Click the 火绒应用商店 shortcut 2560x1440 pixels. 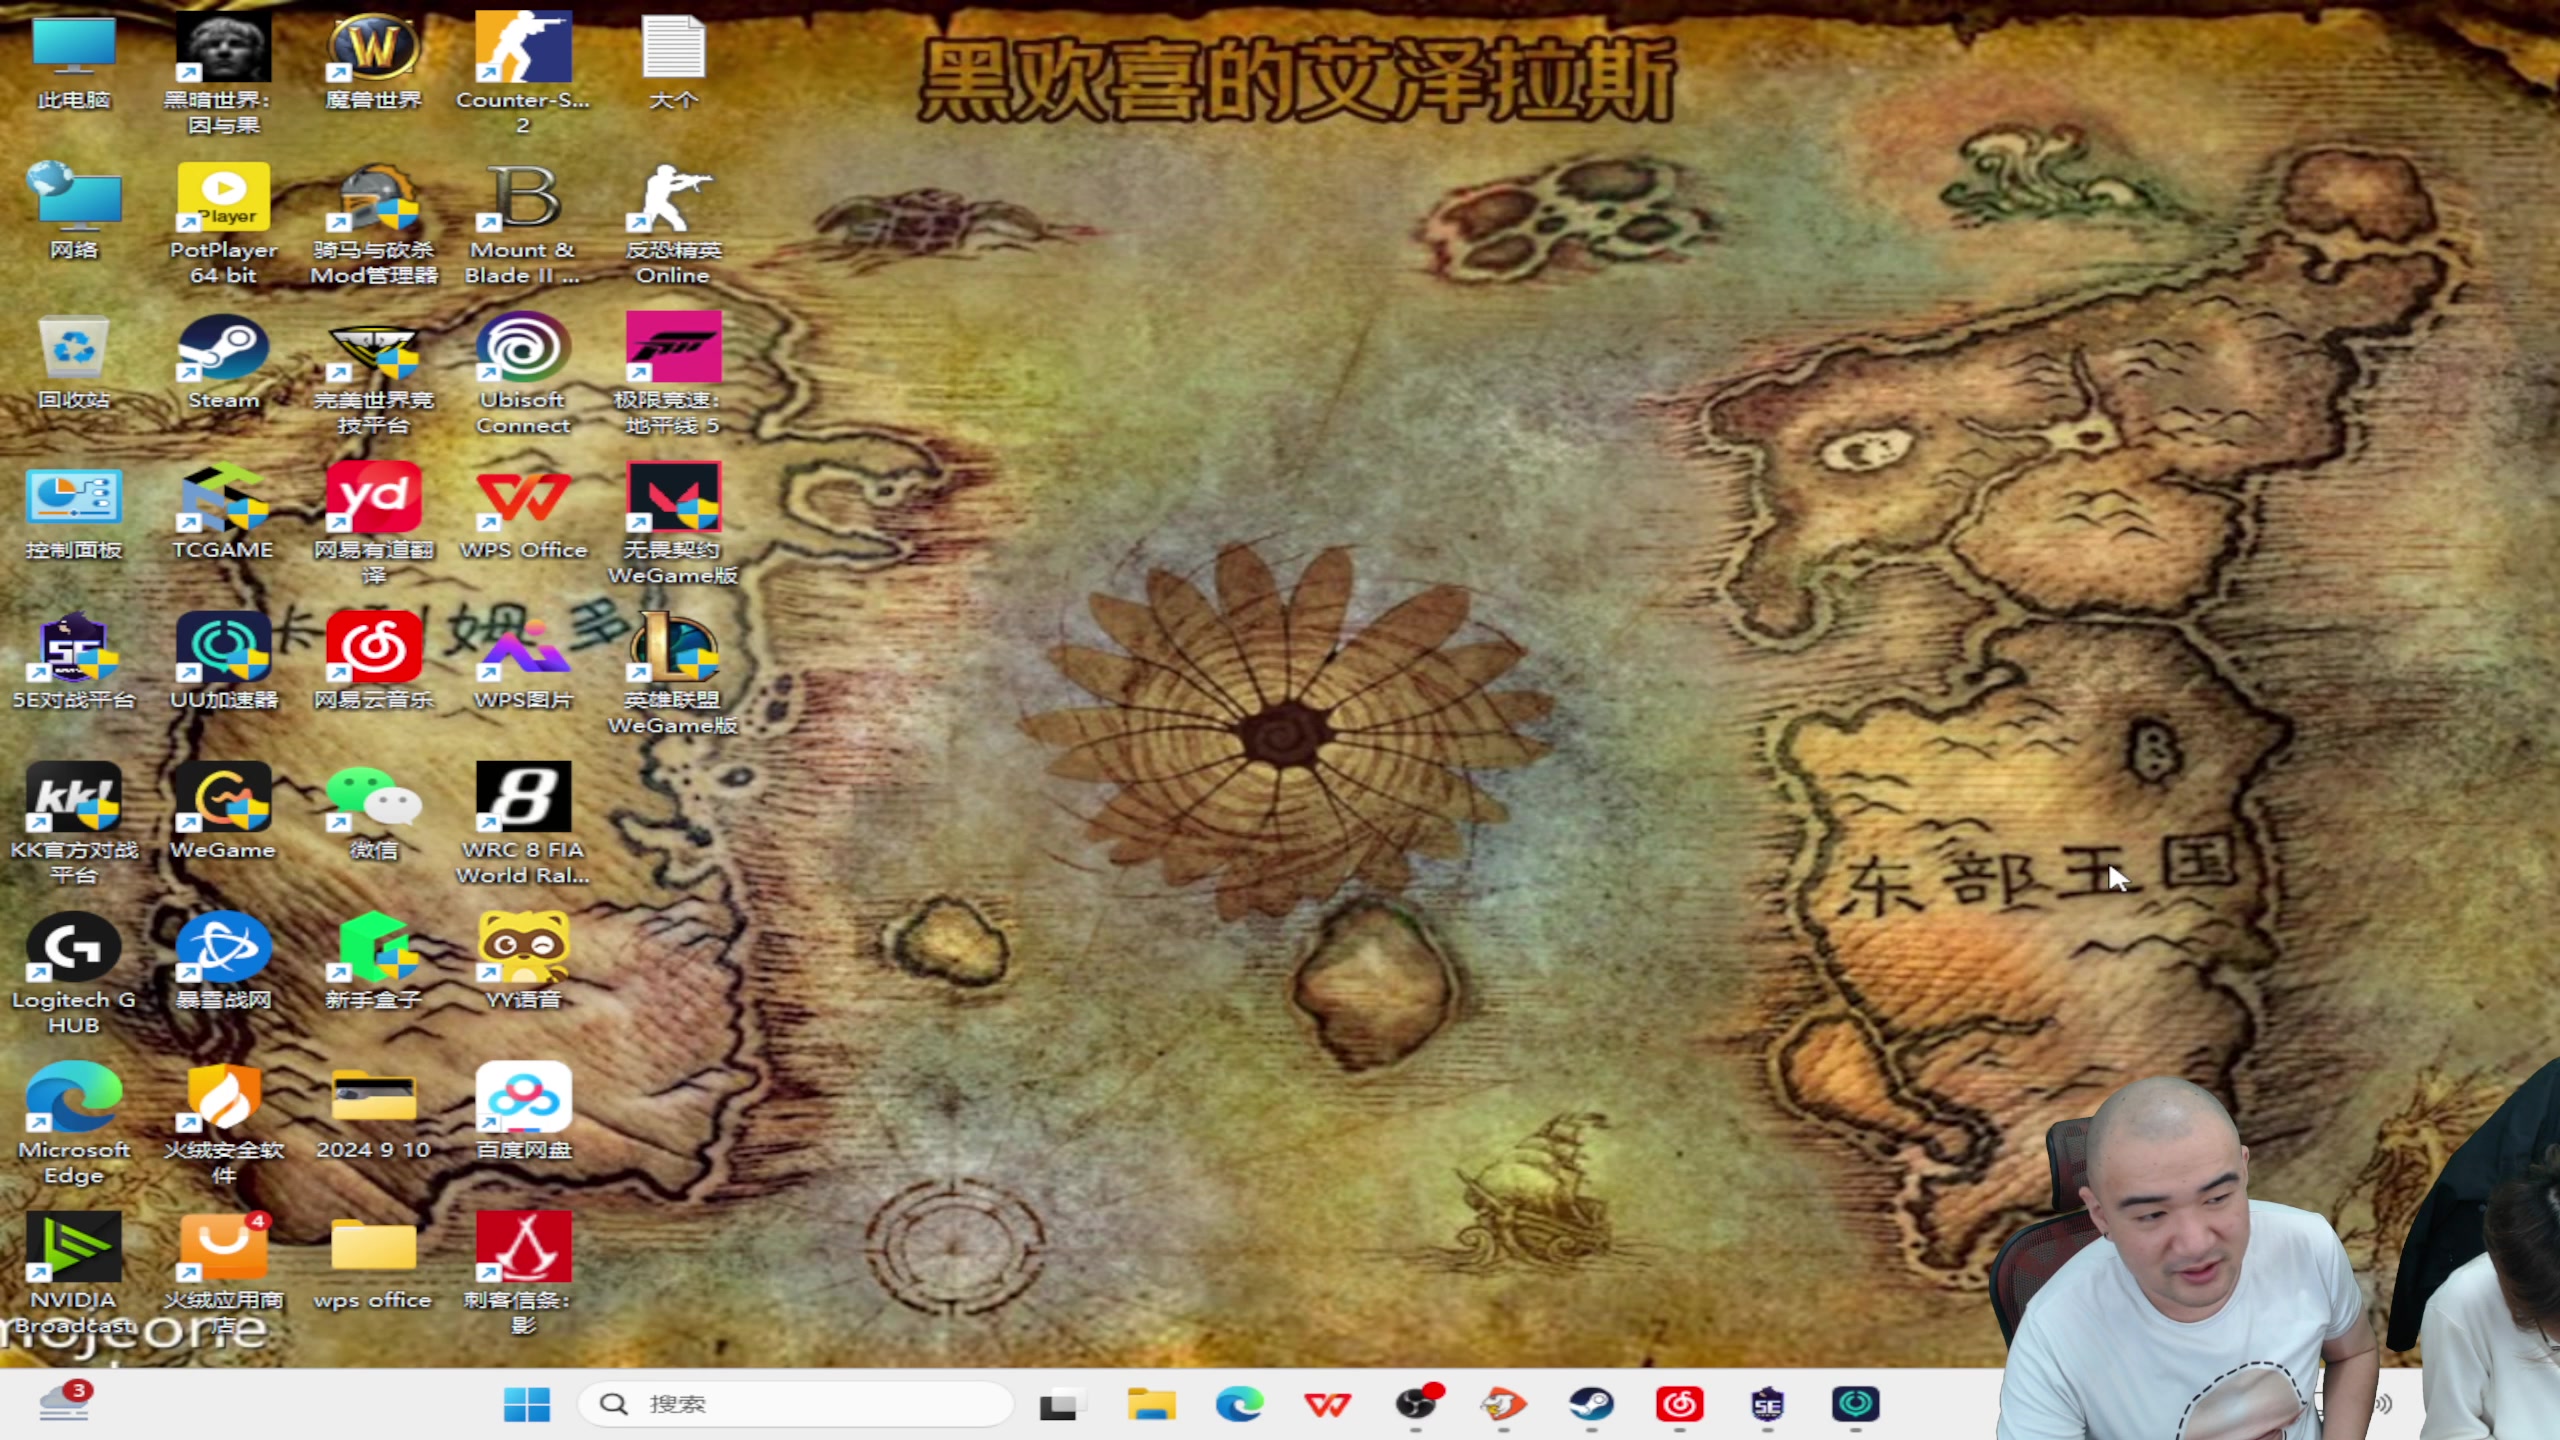[x=223, y=1272]
